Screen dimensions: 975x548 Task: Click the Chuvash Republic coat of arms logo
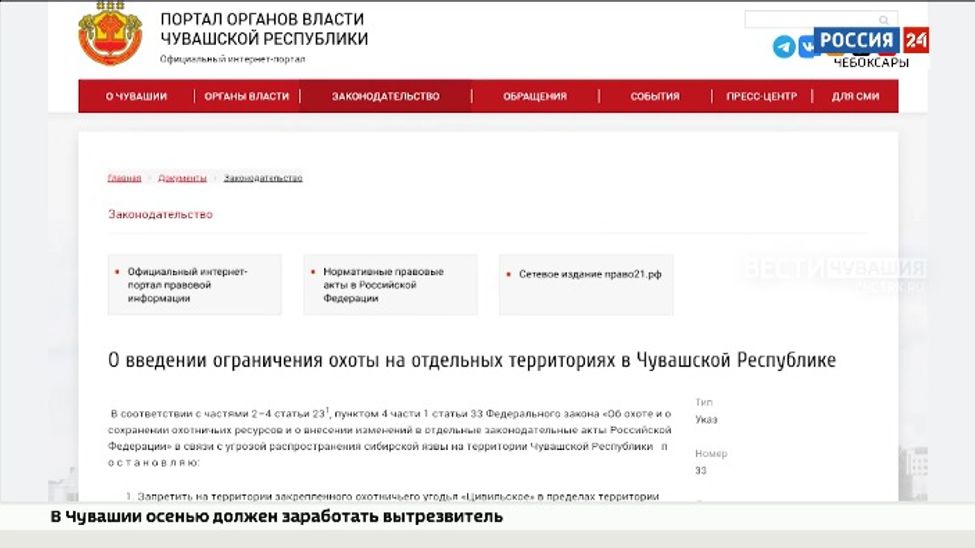110,33
